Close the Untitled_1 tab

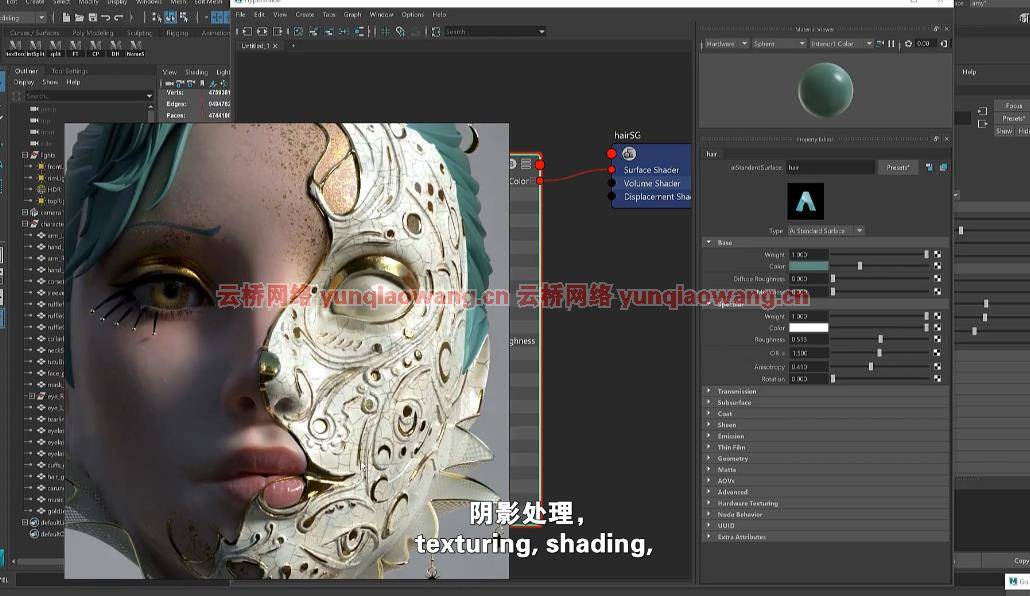coord(275,46)
